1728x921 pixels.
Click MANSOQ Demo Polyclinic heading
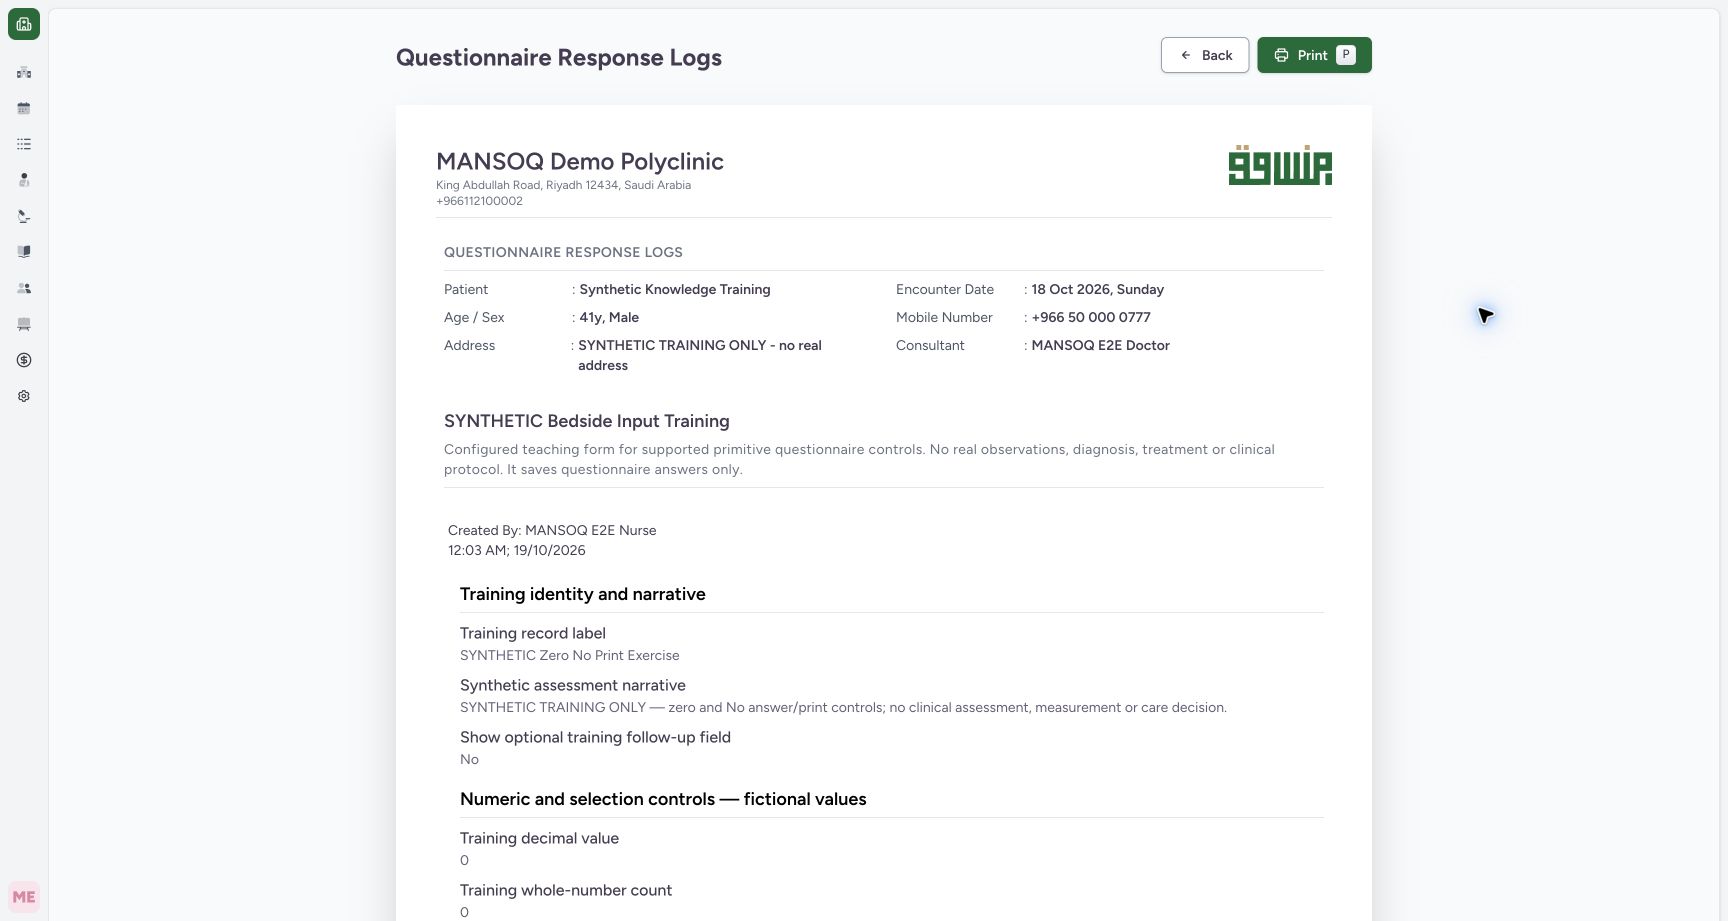(580, 161)
